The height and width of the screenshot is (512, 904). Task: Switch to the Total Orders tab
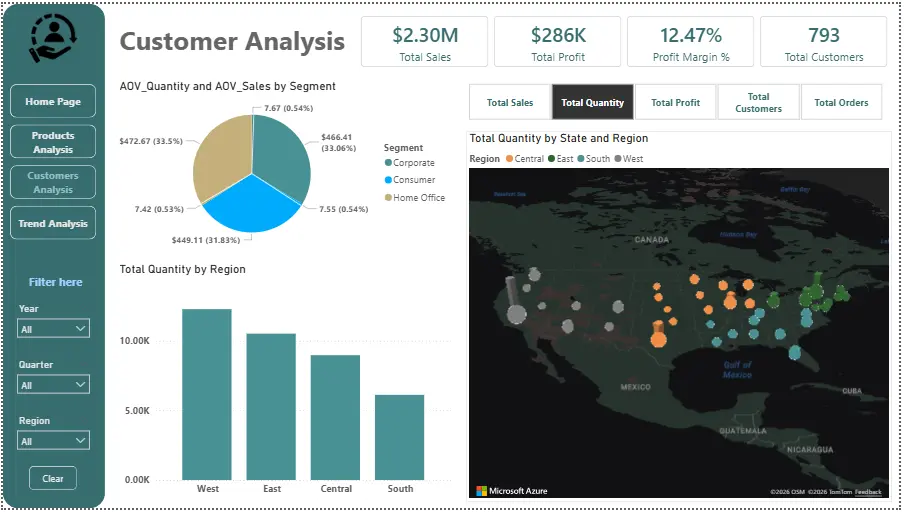point(841,102)
